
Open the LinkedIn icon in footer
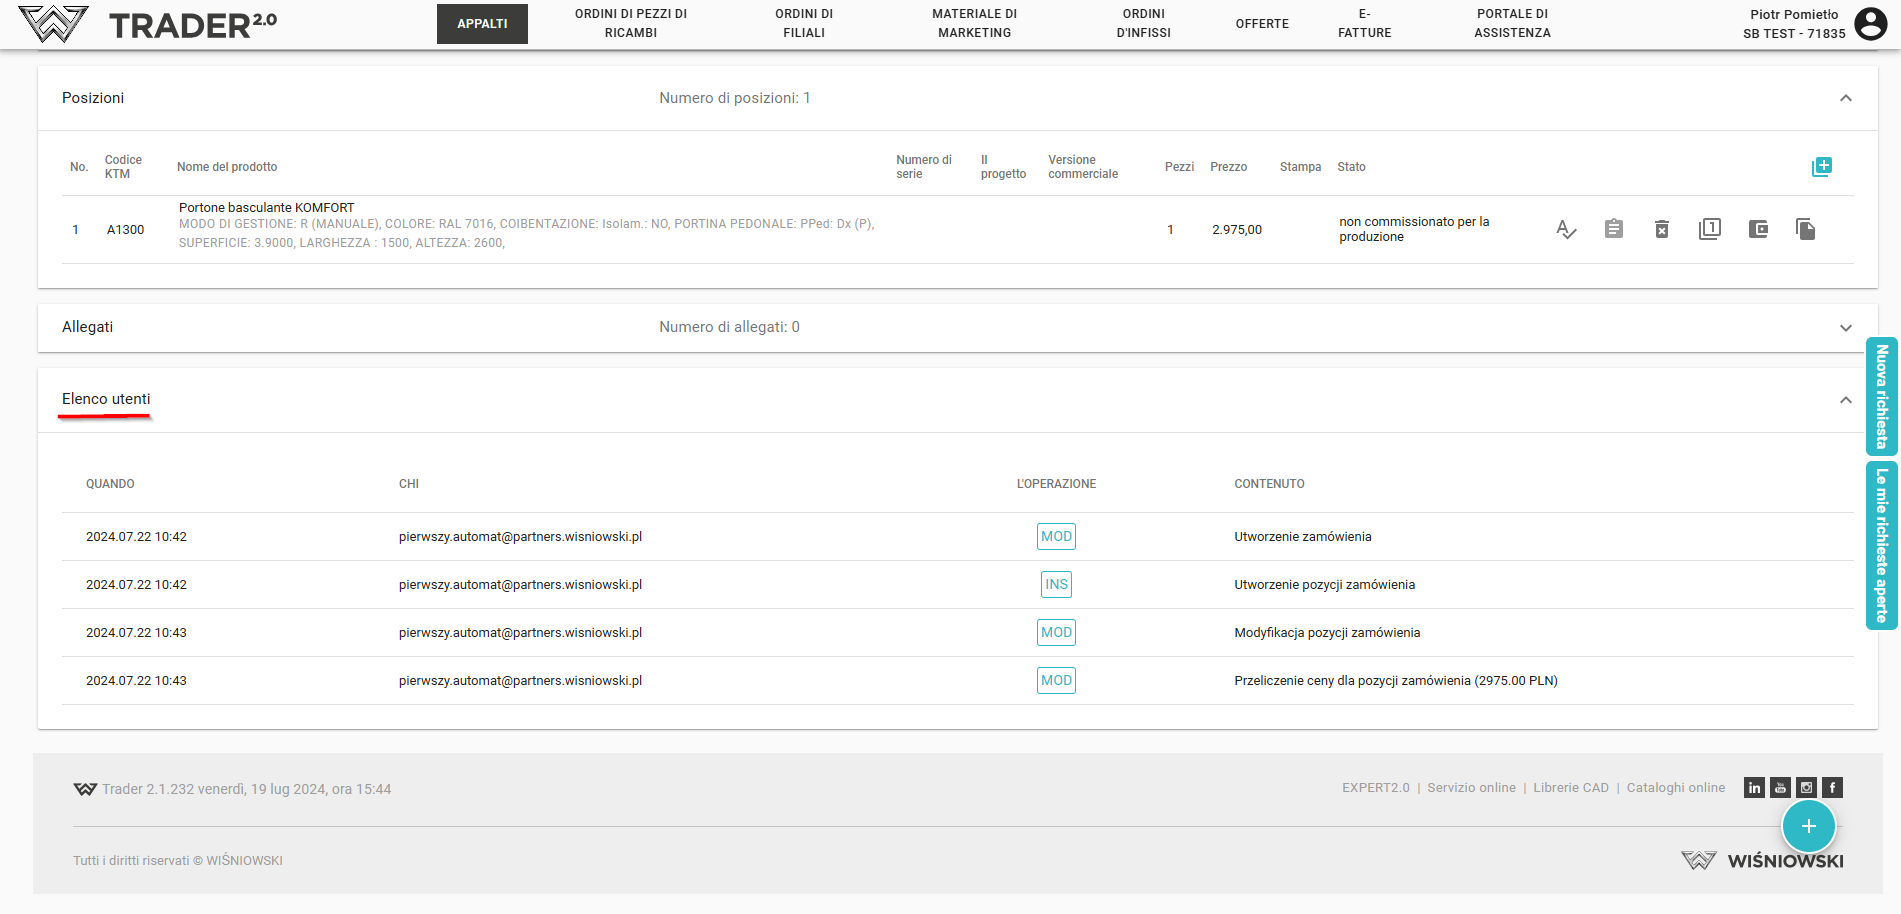(1754, 788)
